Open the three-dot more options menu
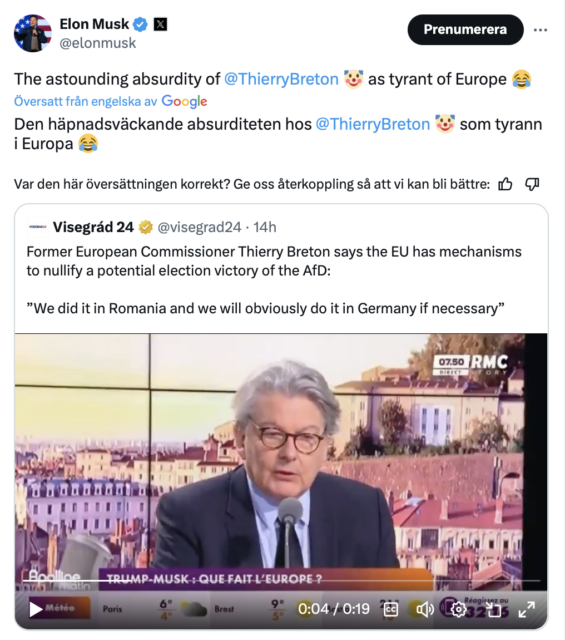Image resolution: width=565 pixels, height=640 pixels. (x=540, y=30)
